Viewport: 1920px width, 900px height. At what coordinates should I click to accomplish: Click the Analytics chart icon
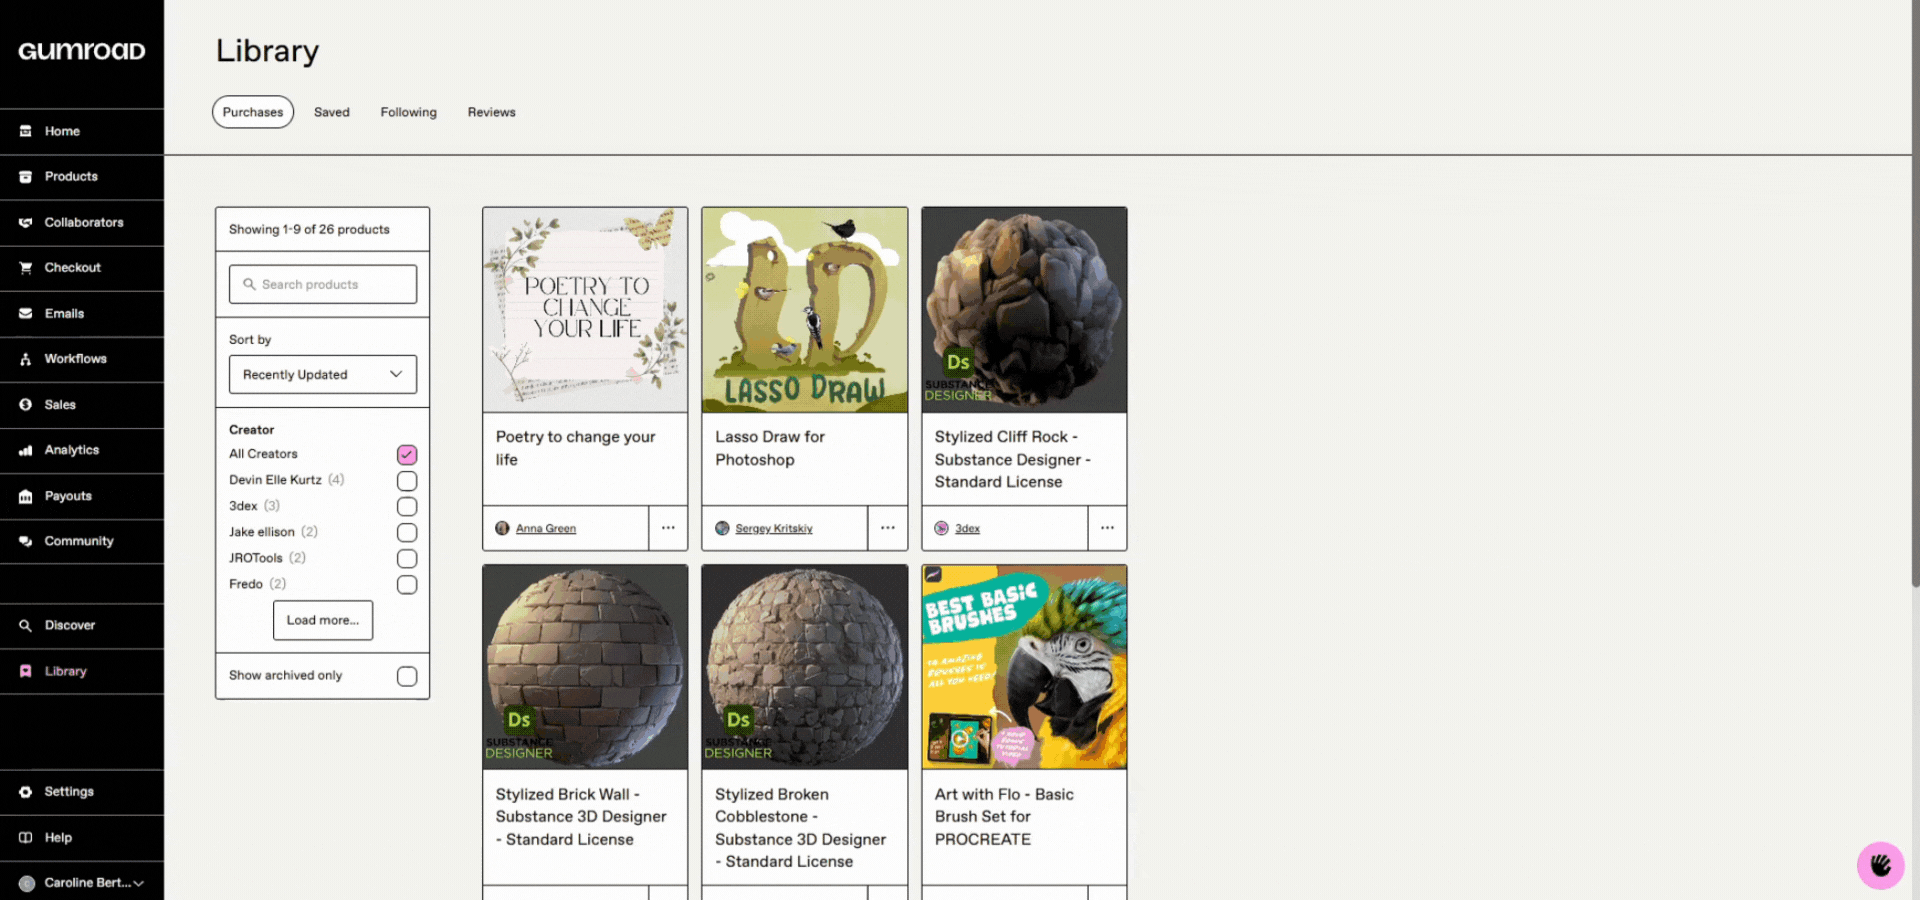click(x=26, y=450)
